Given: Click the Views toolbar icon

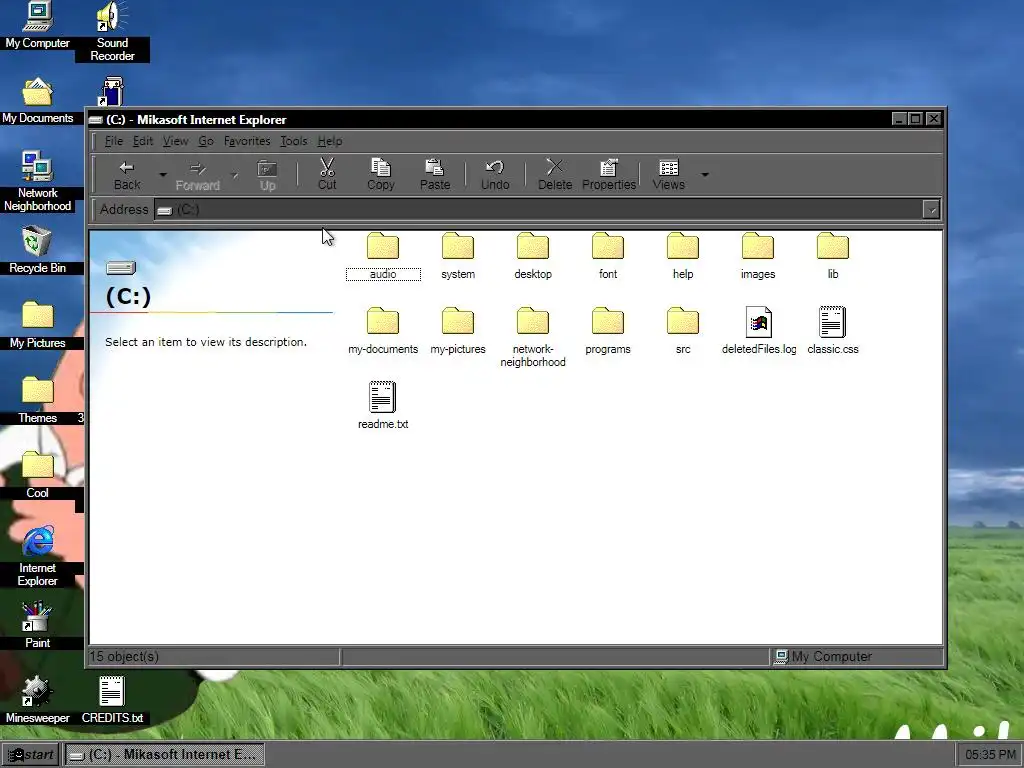Looking at the screenshot, I should (x=669, y=168).
